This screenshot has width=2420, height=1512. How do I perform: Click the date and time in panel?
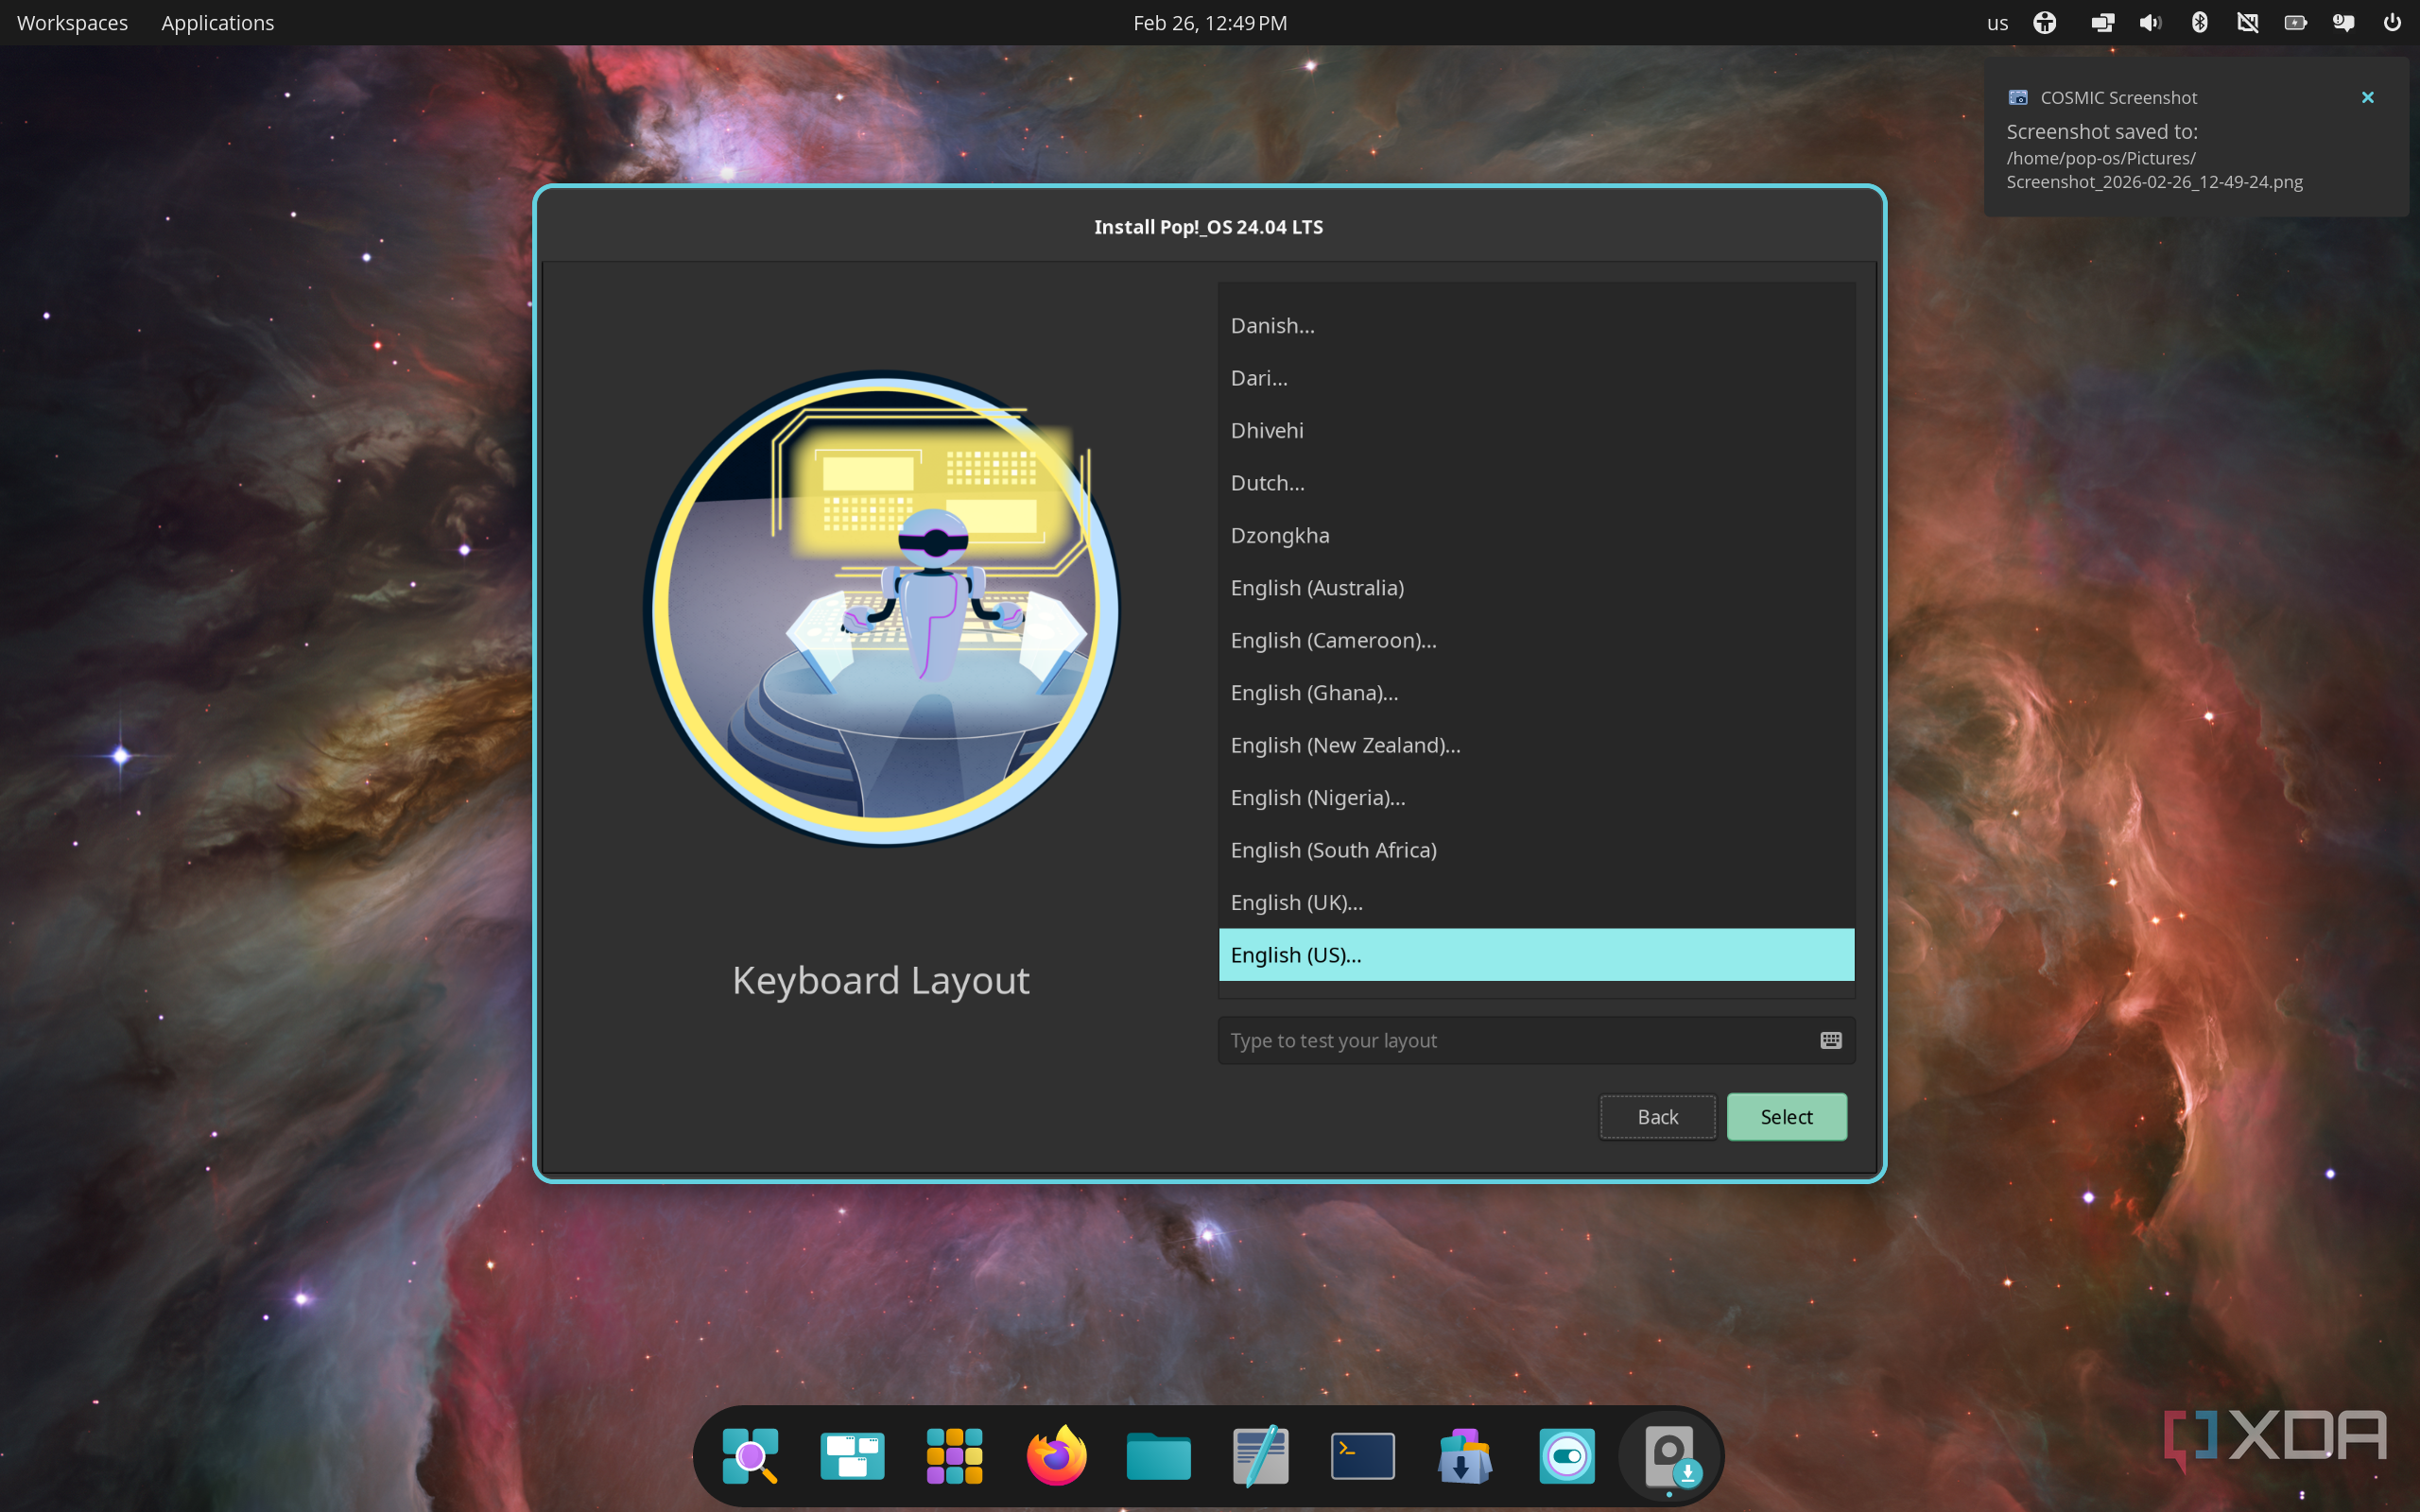coord(1210,22)
